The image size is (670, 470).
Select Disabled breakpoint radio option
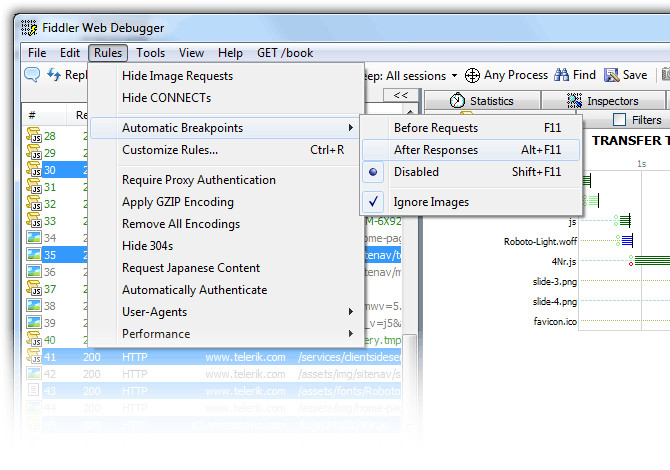click(470, 172)
